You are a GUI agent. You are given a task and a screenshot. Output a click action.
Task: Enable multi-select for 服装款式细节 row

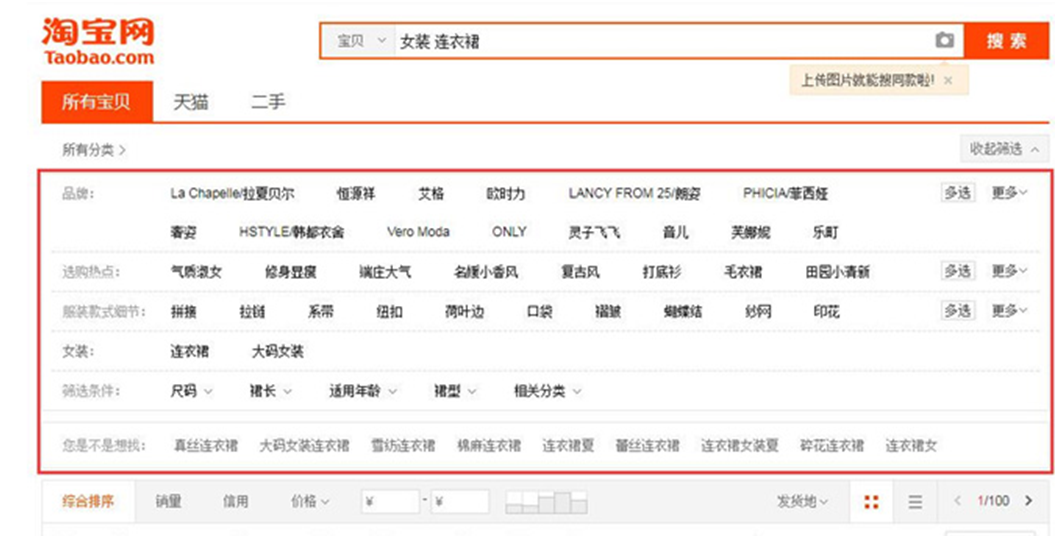(x=957, y=311)
